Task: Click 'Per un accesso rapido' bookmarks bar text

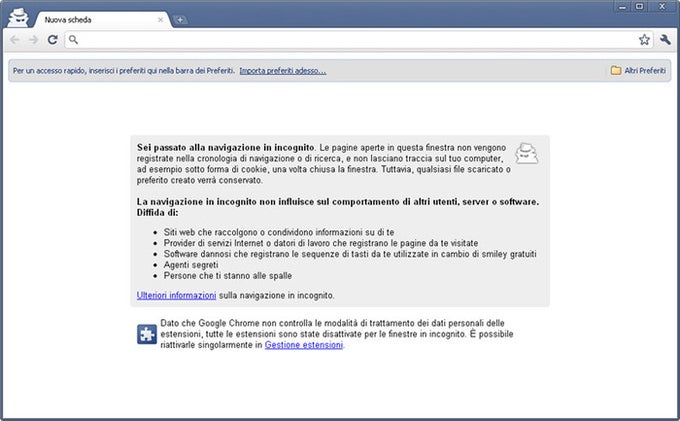Action: [x=124, y=71]
